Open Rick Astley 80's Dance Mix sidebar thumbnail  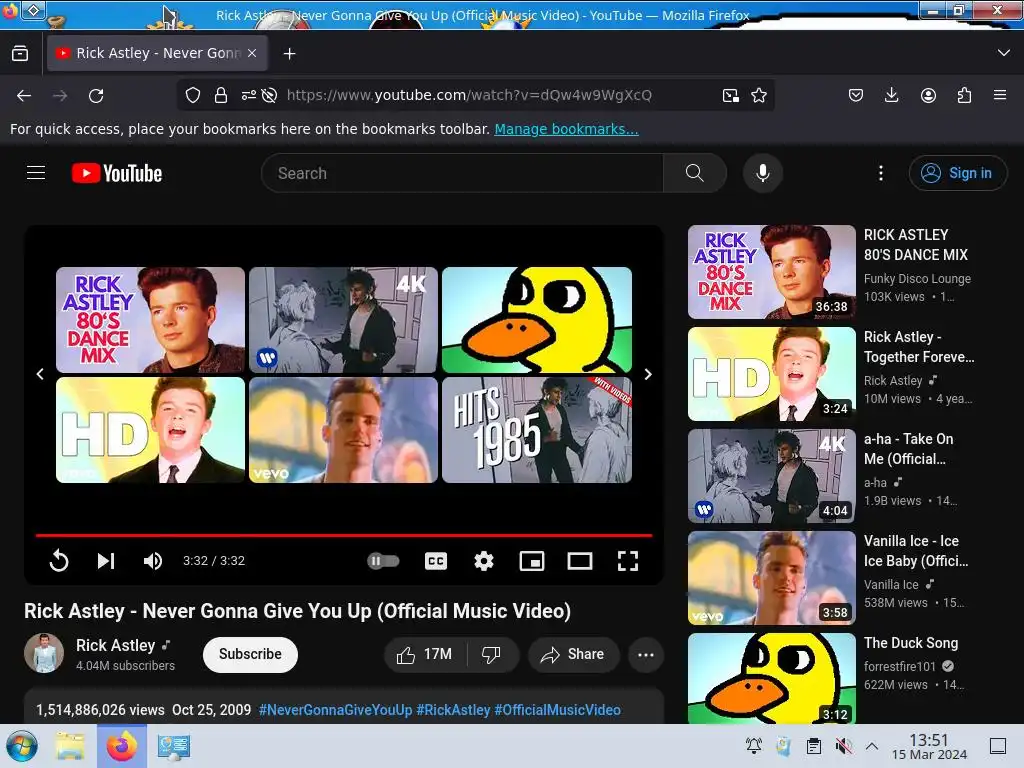point(772,272)
